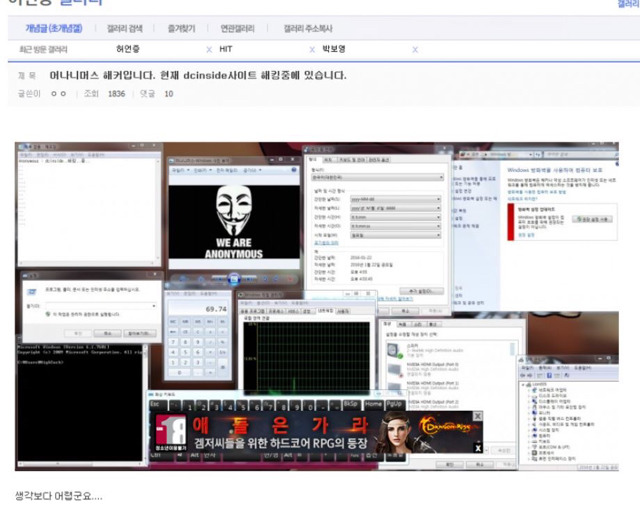Open HIT recent gallery link
Viewport: 640px width, 527px height.
[226, 49]
